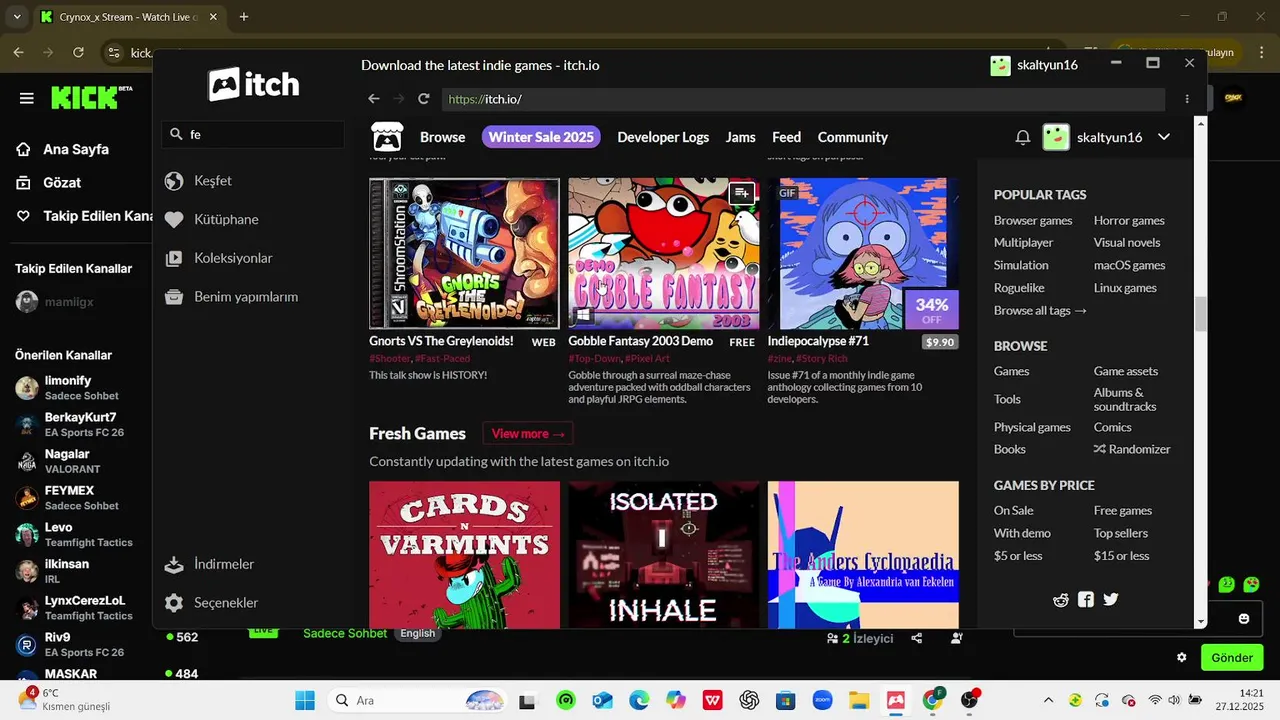Click the itch.io storefront logo
Viewport: 1280px width, 720px height.
pyautogui.click(x=386, y=137)
